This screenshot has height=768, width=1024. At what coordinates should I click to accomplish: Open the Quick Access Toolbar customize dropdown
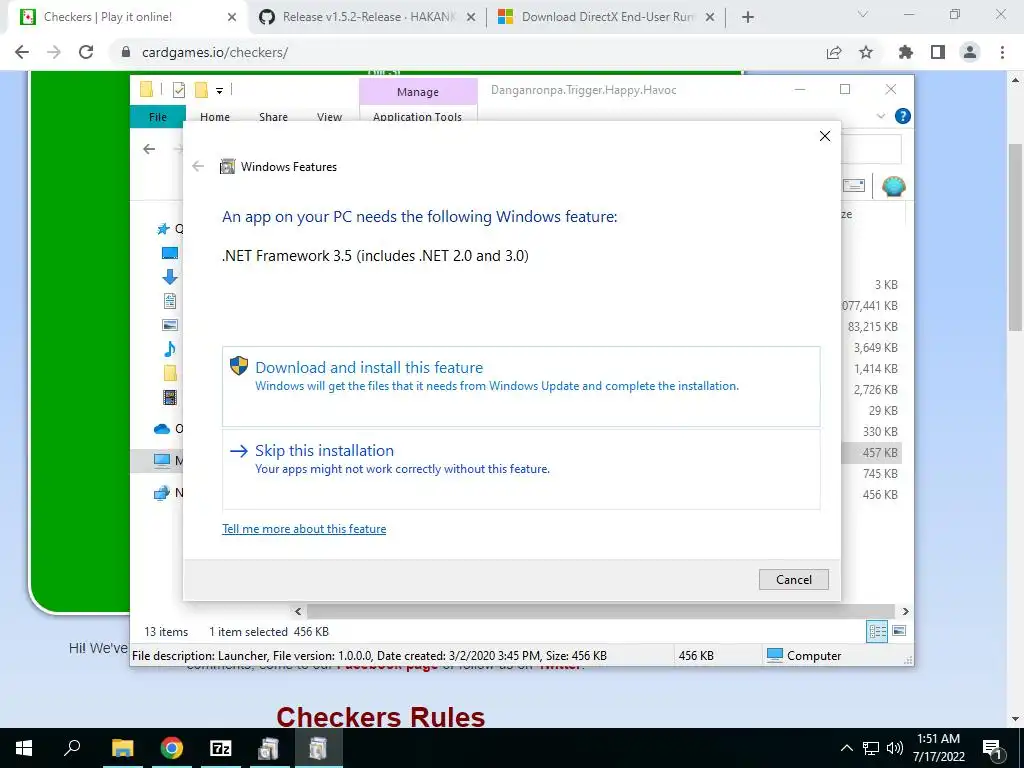(x=219, y=91)
